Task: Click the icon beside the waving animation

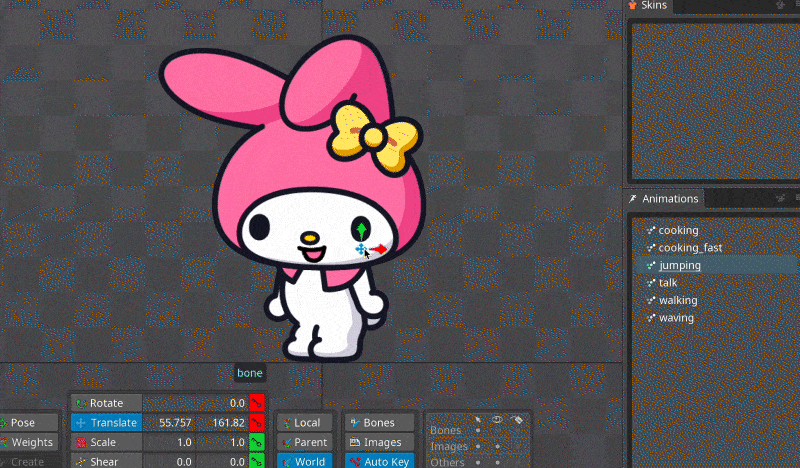Action: 651,317
